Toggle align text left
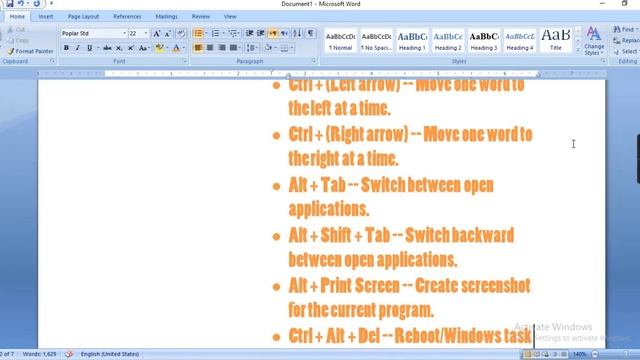640x360 pixels. 198,48
